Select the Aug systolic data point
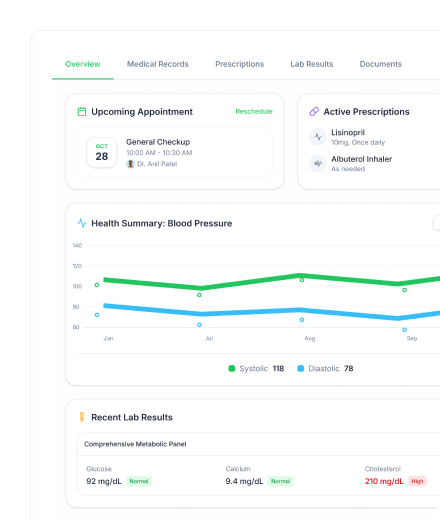440x520 pixels. pos(302,280)
